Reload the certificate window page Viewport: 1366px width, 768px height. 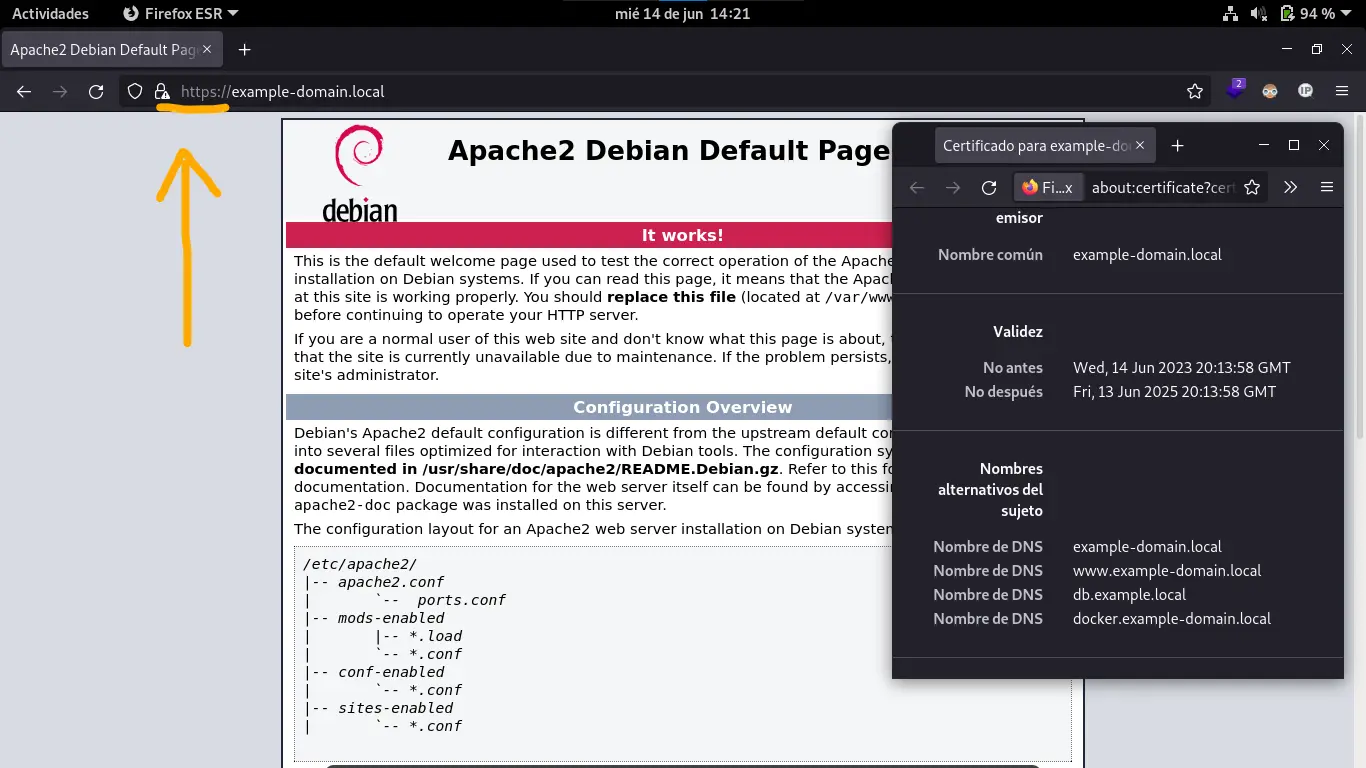pos(989,187)
